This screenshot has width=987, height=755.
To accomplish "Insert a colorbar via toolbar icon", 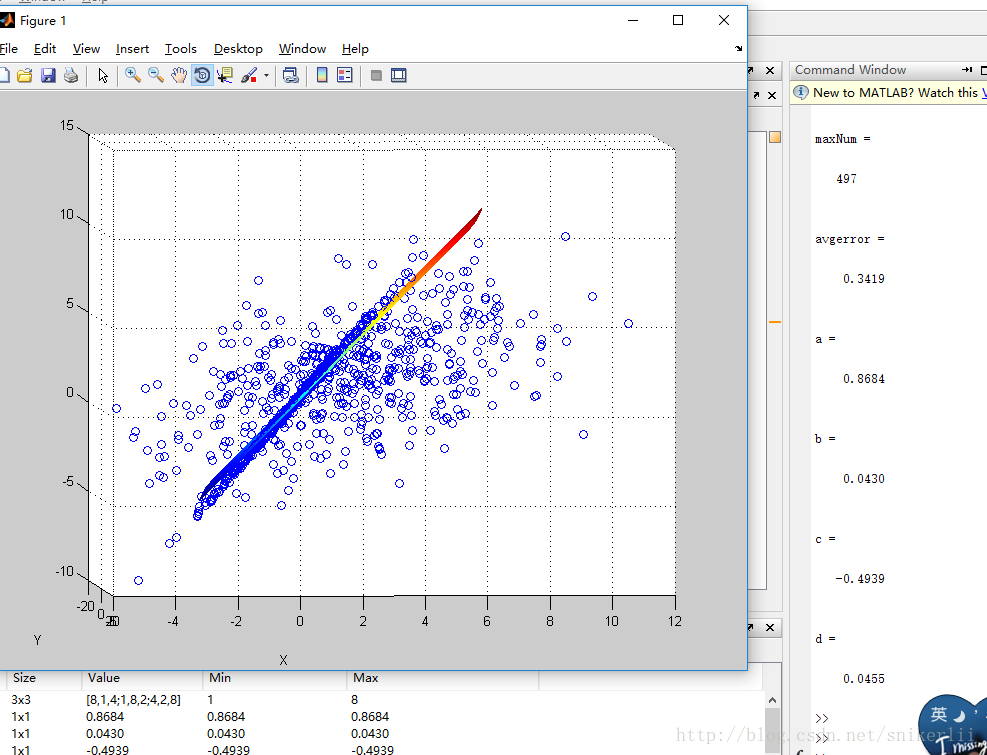I will [322, 76].
